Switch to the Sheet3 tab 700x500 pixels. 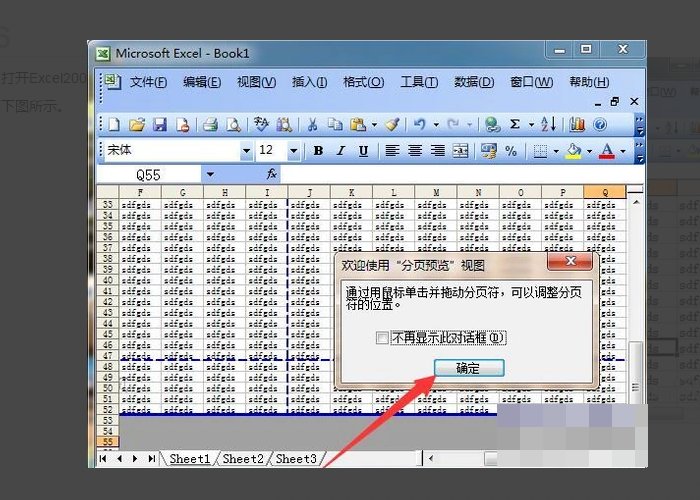296,458
